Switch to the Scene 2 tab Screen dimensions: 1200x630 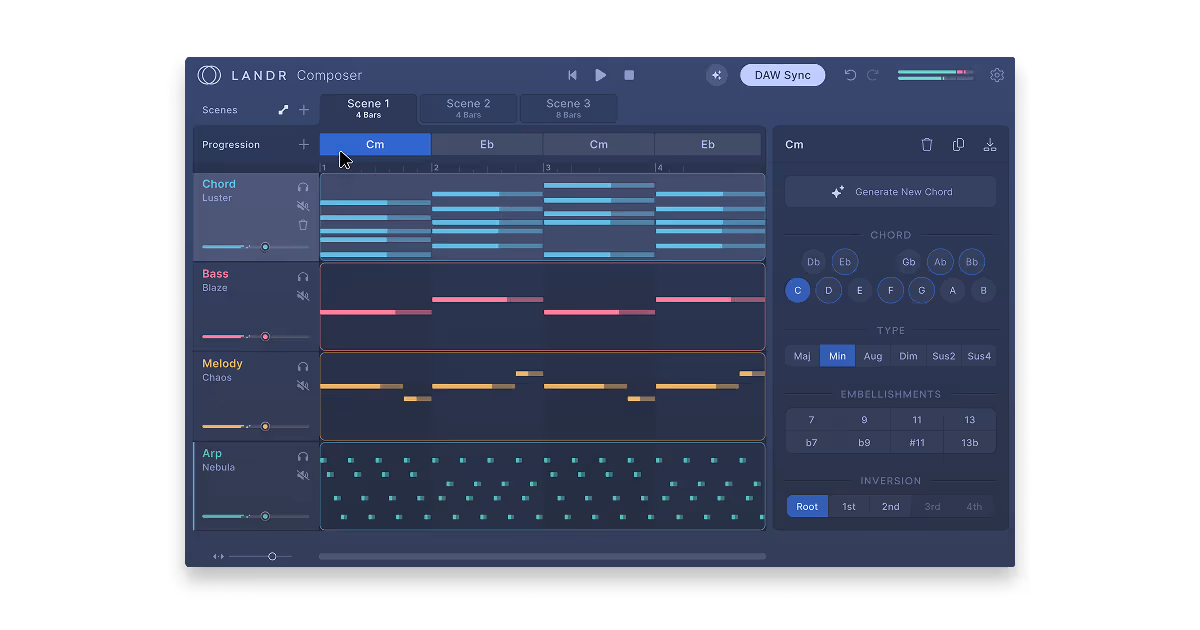coord(468,108)
